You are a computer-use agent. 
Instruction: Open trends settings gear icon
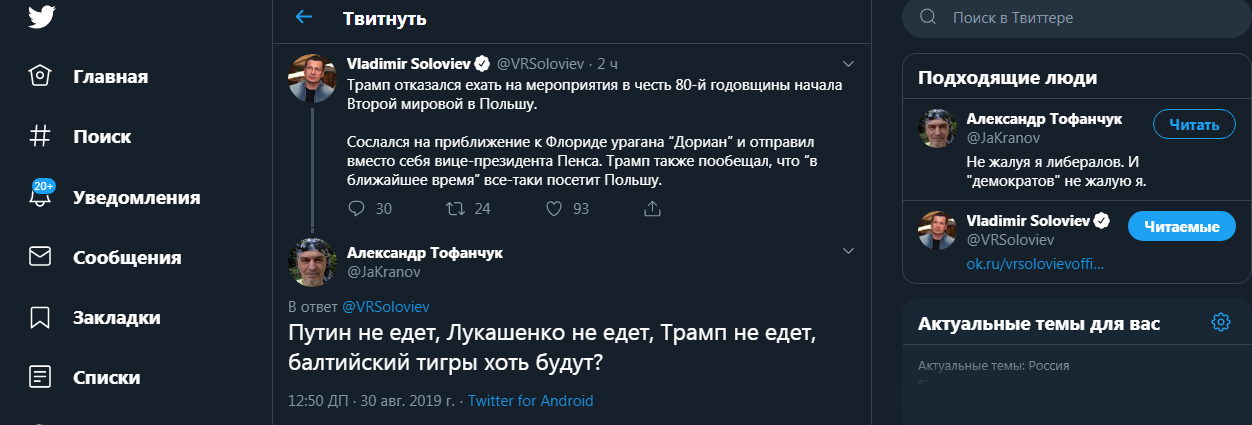1220,322
